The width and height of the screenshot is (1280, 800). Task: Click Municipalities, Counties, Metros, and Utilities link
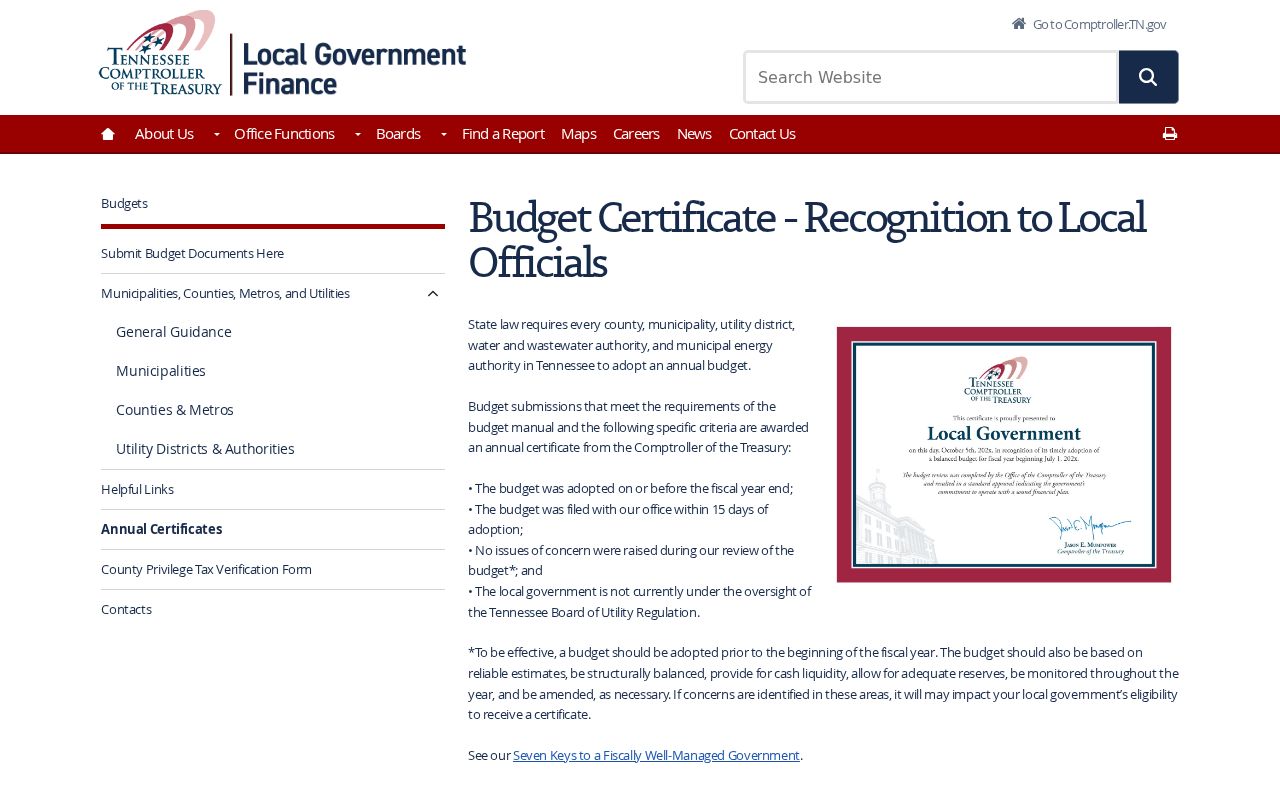point(225,294)
